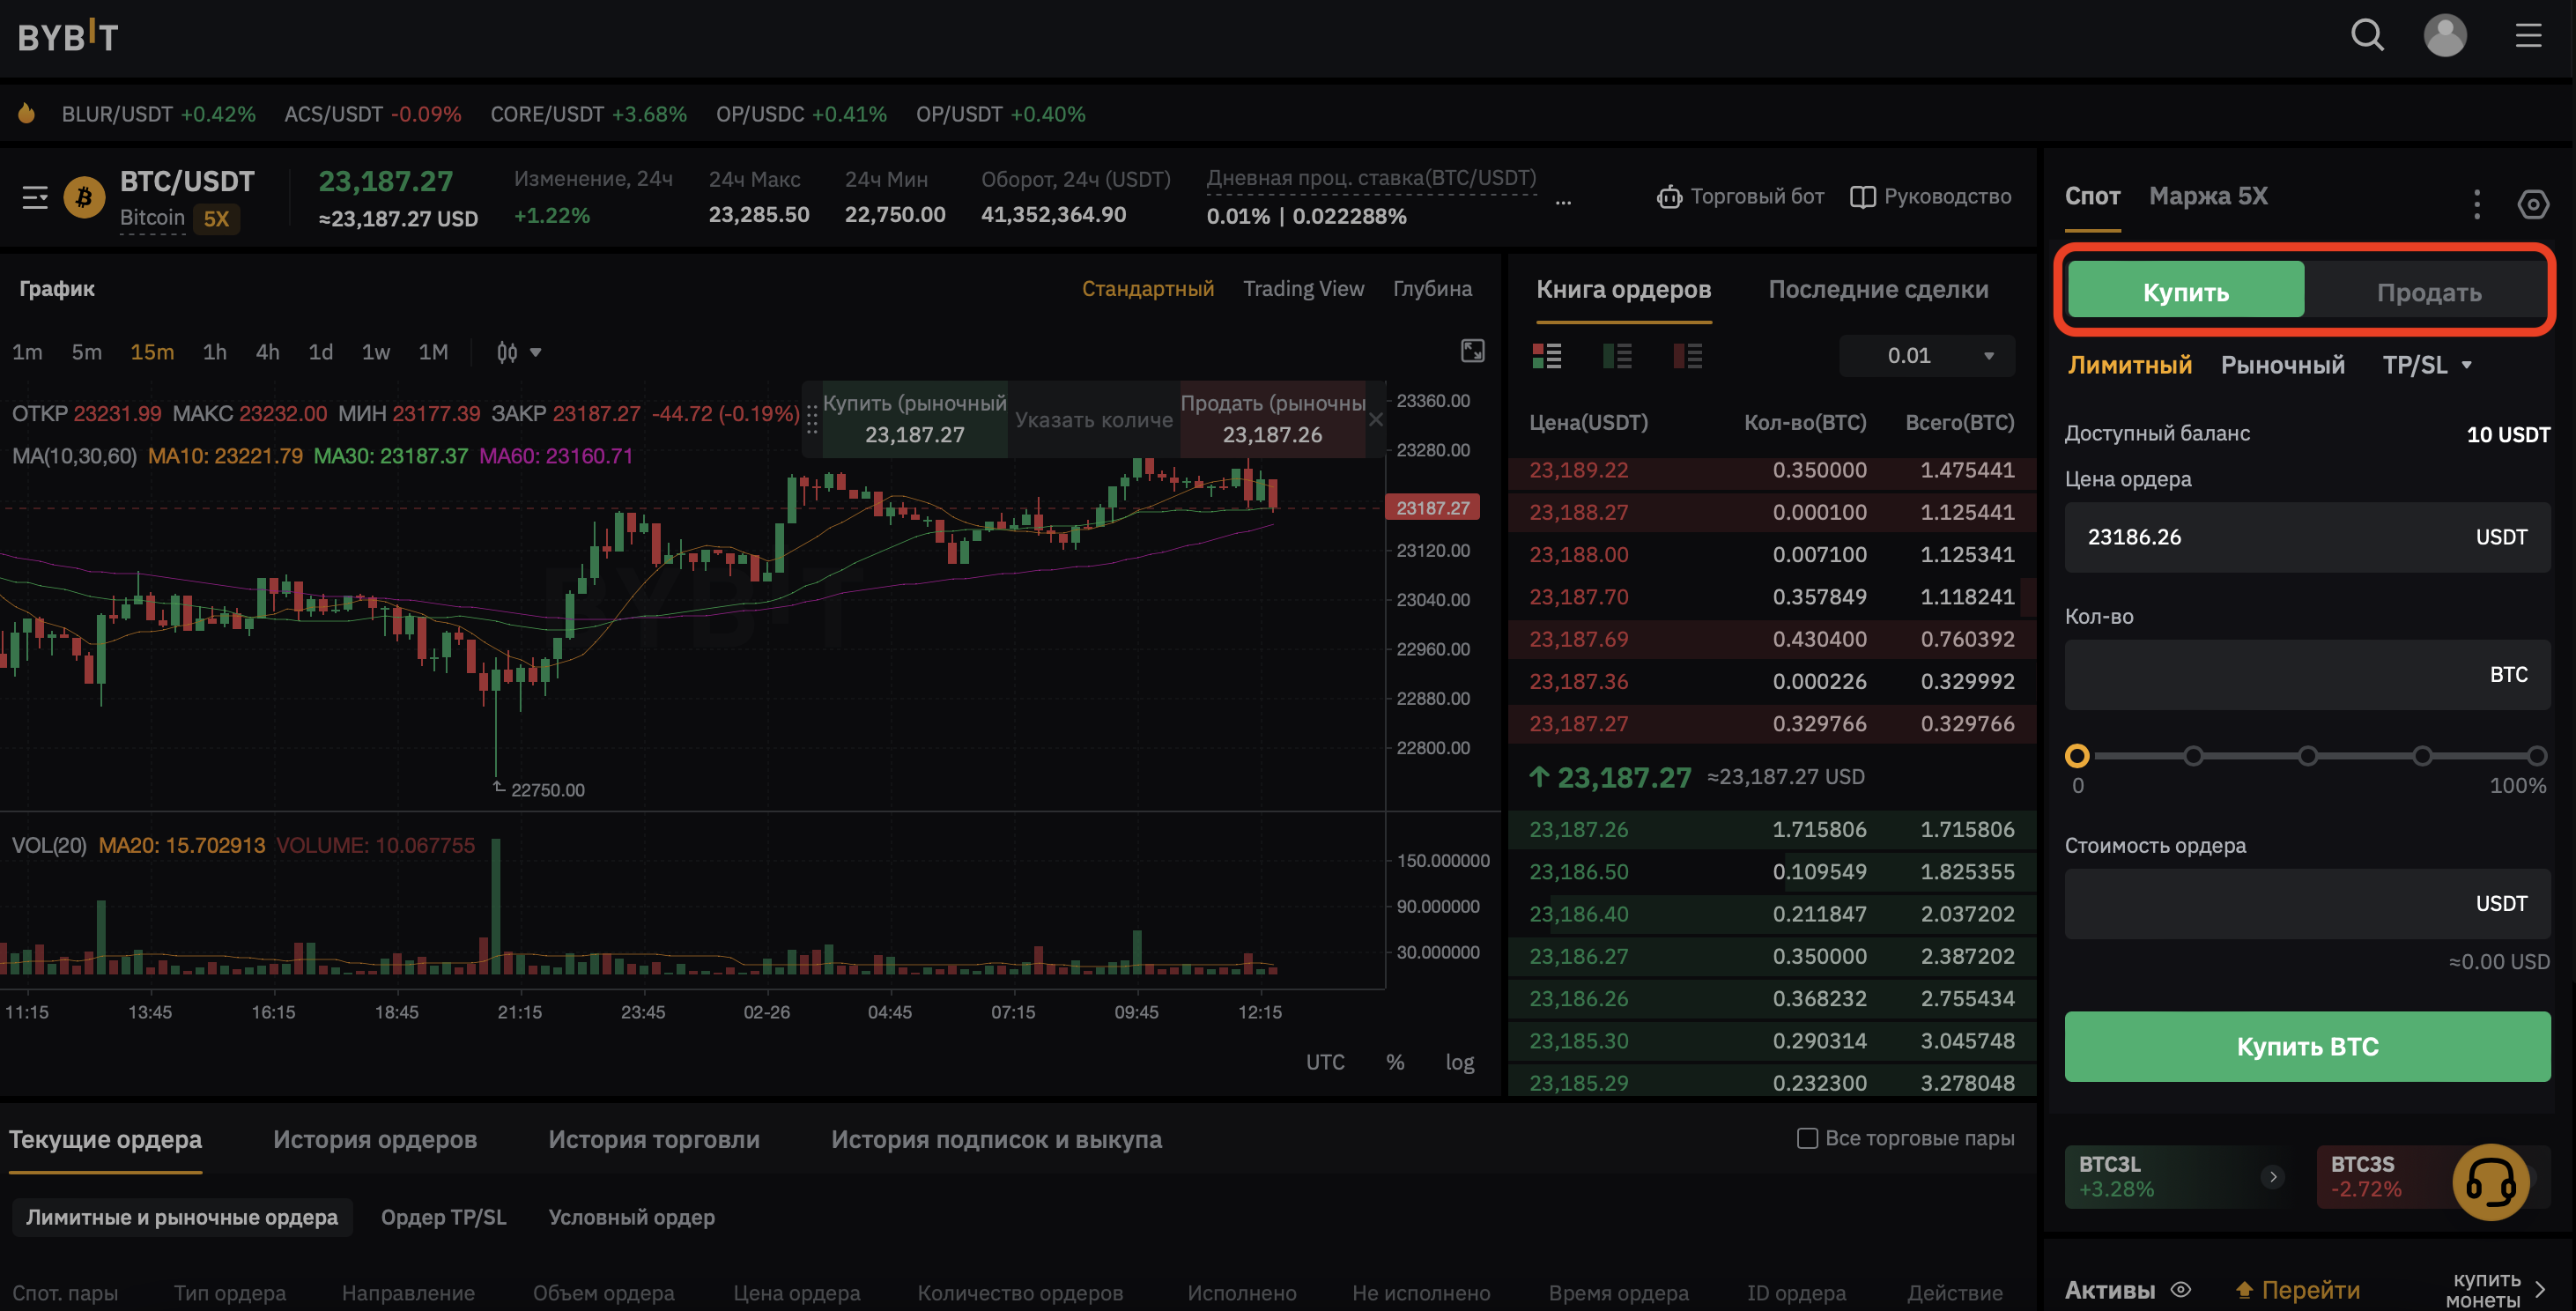Click the green 'Купить BTC' button
The height and width of the screenshot is (1311, 2576).
[2306, 1046]
